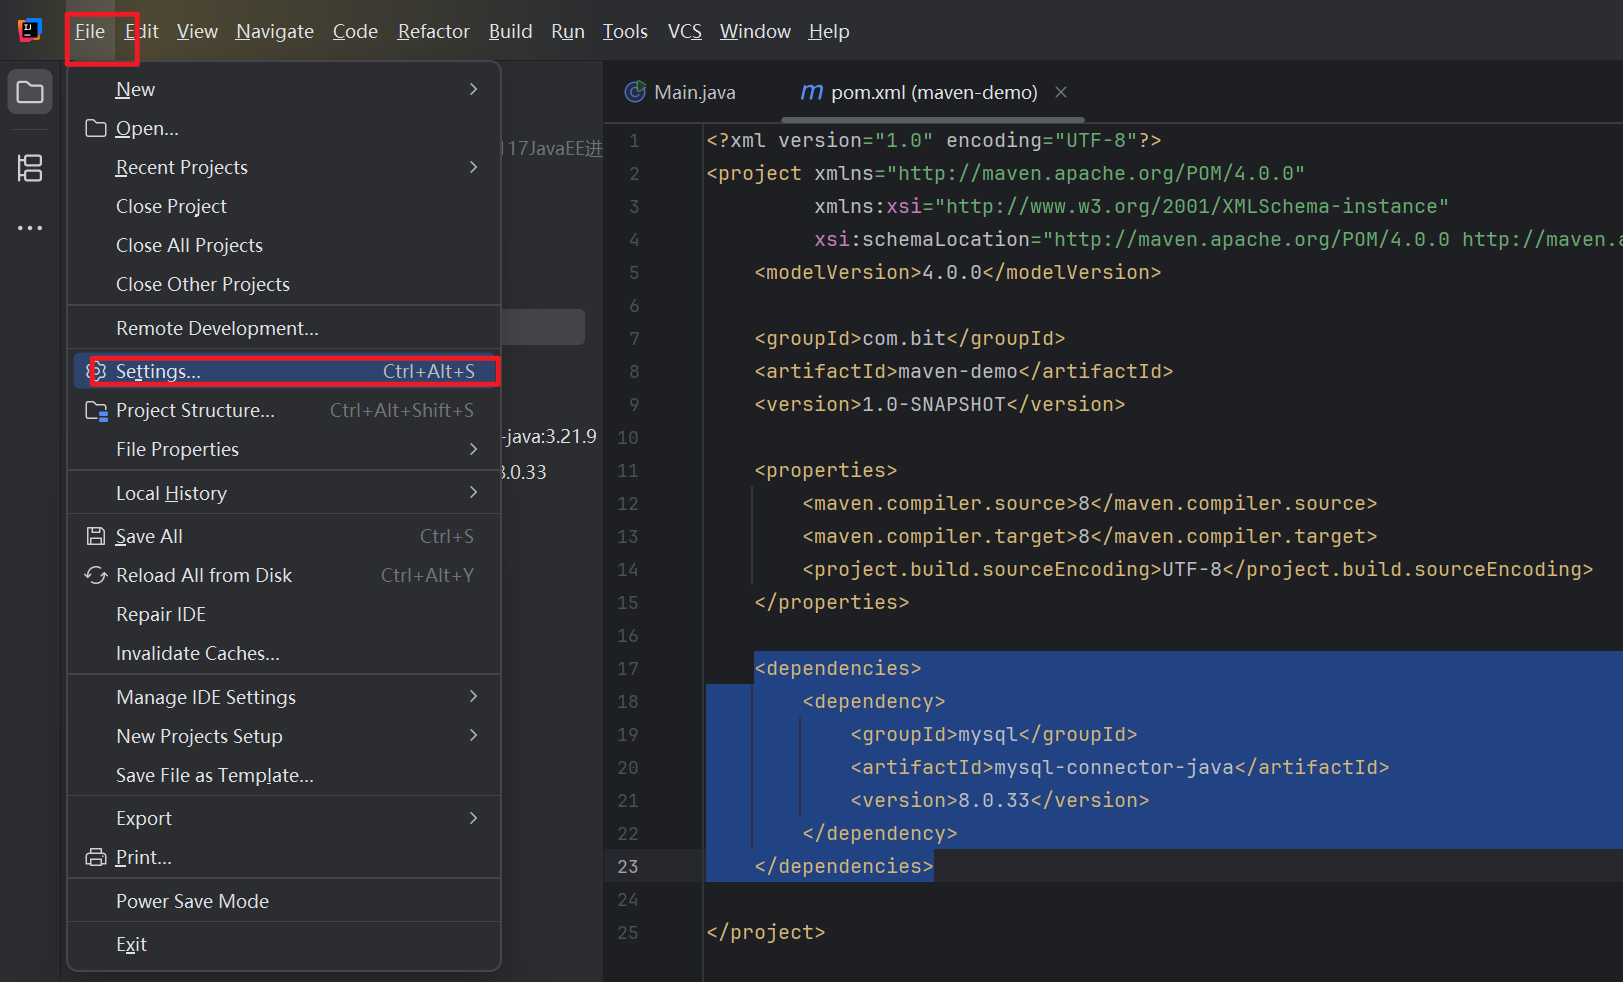Click the <version>8.0.33</version> line
Image resolution: width=1623 pixels, height=982 pixels.
[1000, 800]
